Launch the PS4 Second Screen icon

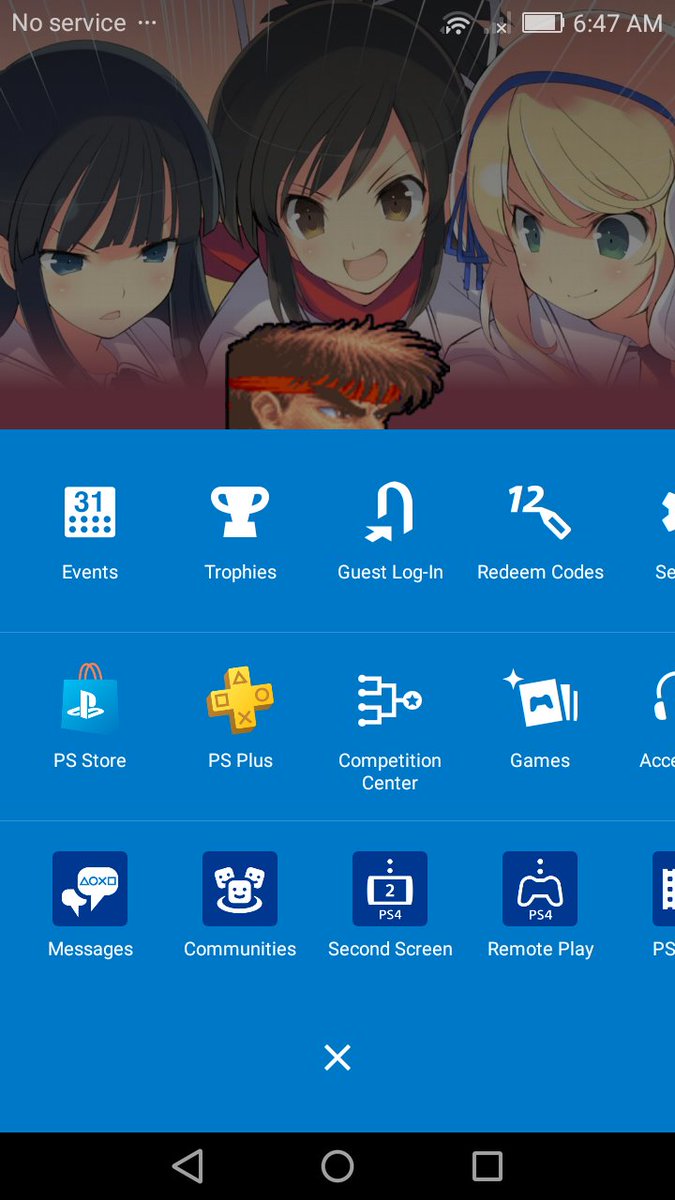390,888
